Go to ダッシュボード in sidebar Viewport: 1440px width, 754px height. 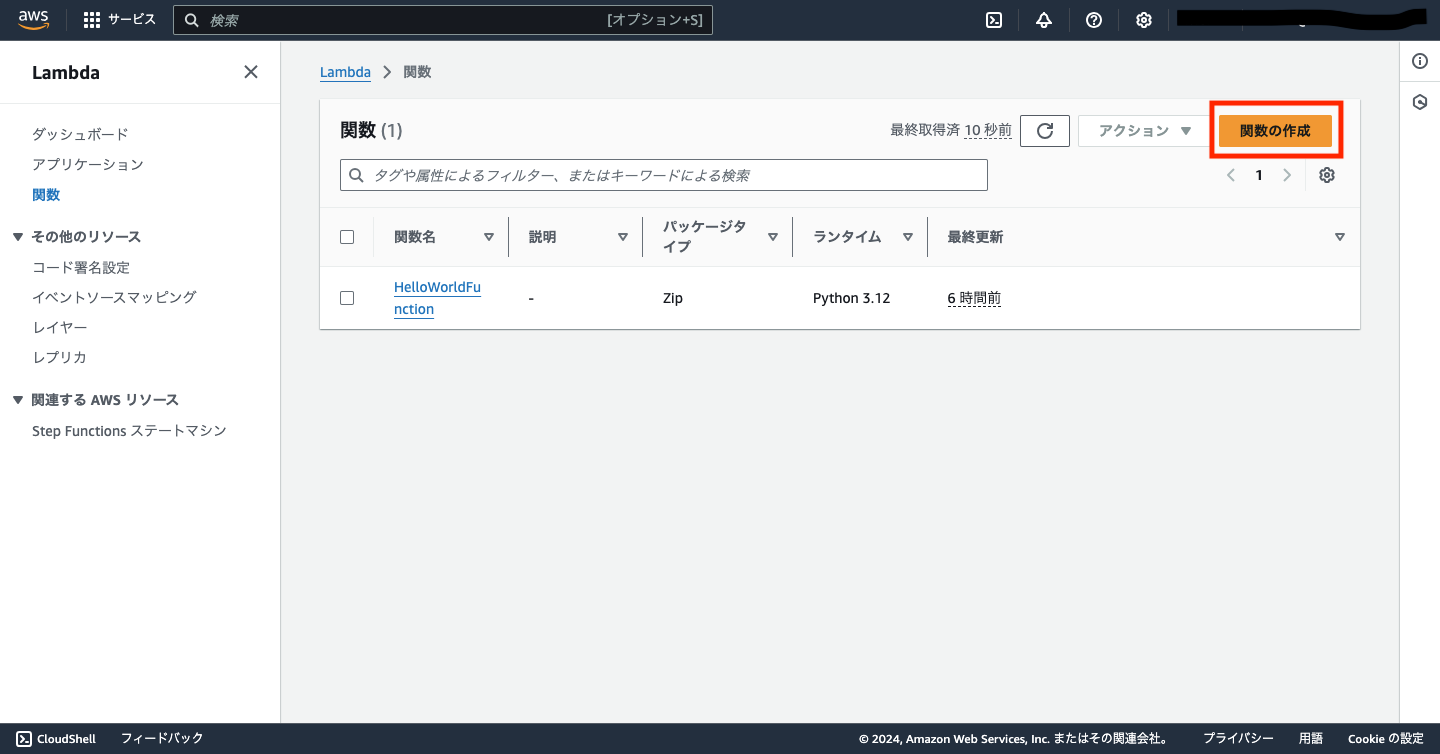click(x=80, y=134)
